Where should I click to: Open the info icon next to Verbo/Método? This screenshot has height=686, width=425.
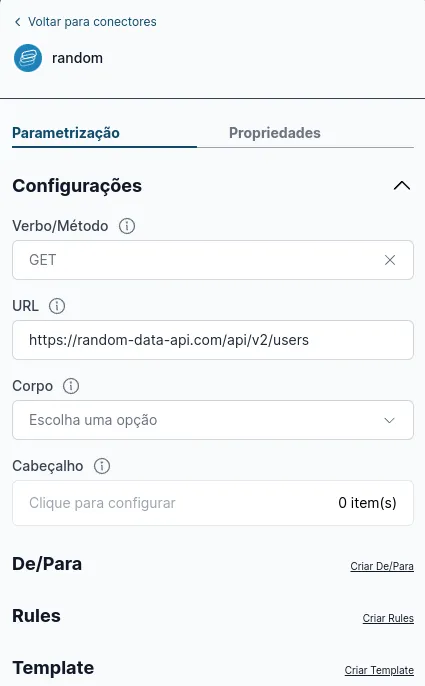(x=127, y=226)
